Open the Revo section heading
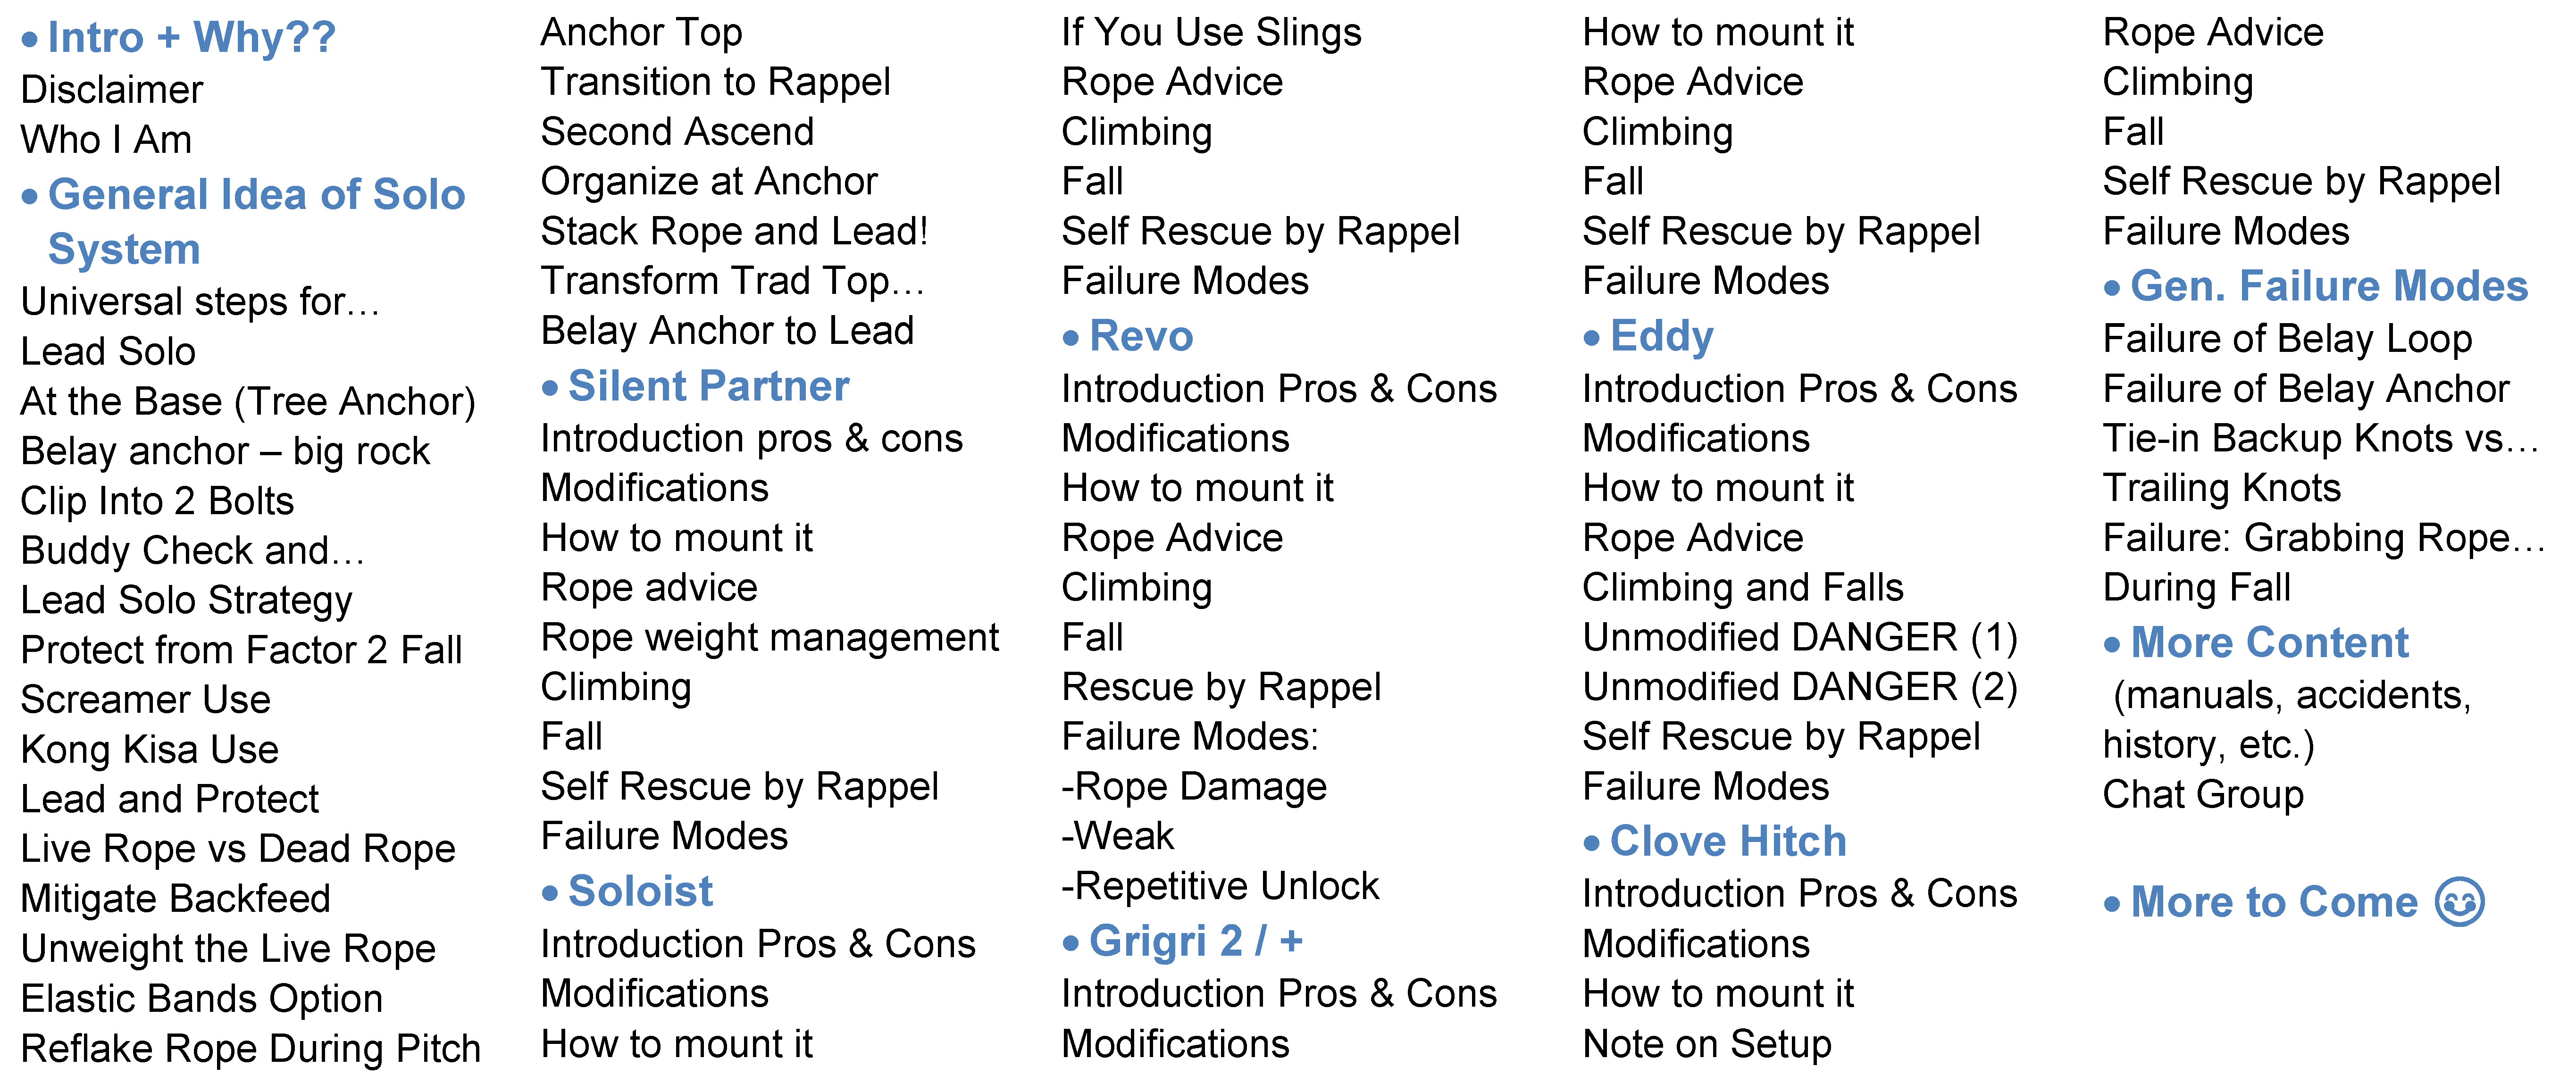 point(1141,336)
